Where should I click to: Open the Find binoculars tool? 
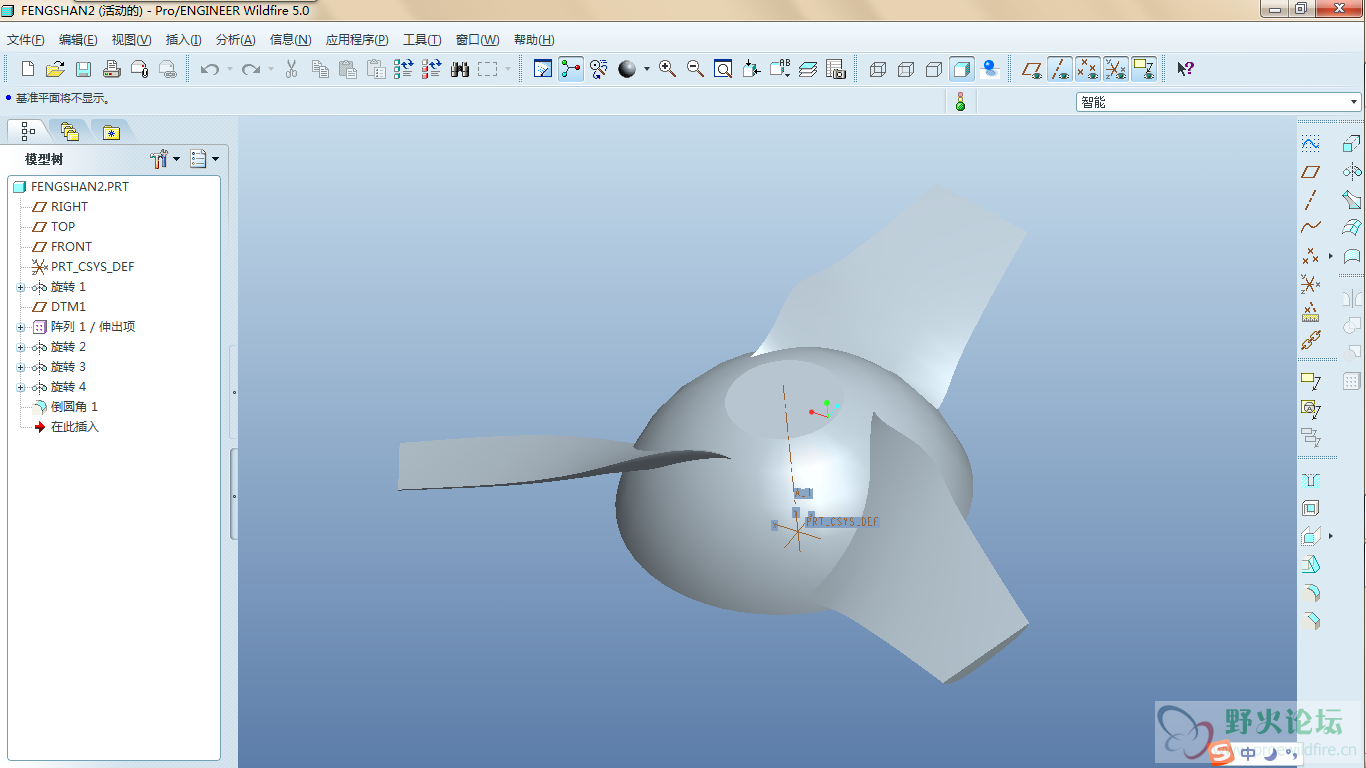pyautogui.click(x=460, y=69)
